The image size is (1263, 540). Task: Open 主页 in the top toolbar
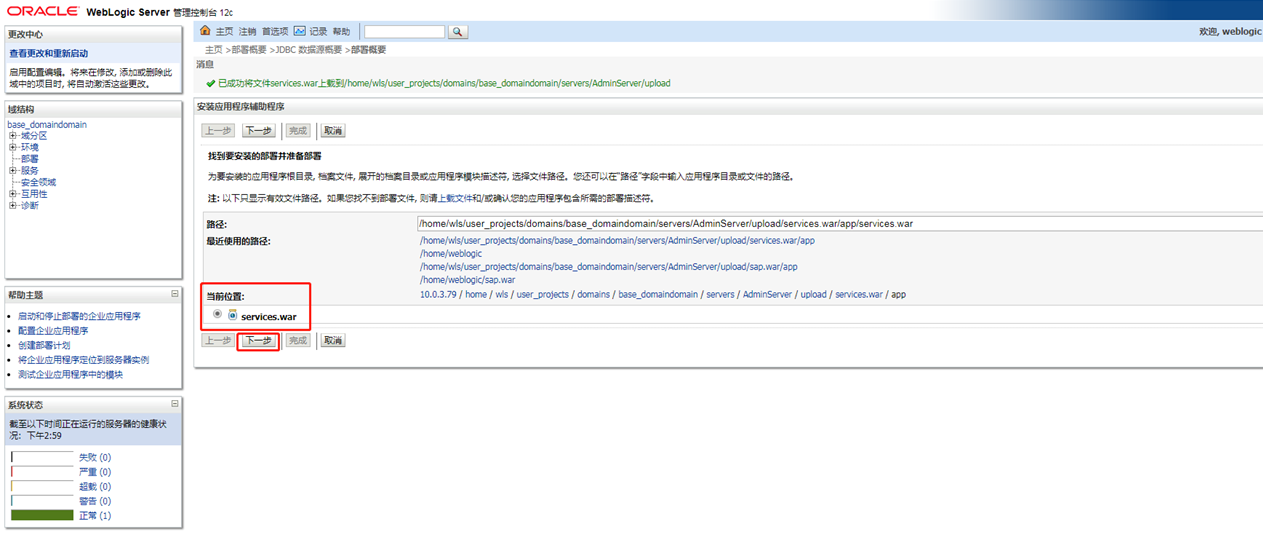tap(224, 32)
